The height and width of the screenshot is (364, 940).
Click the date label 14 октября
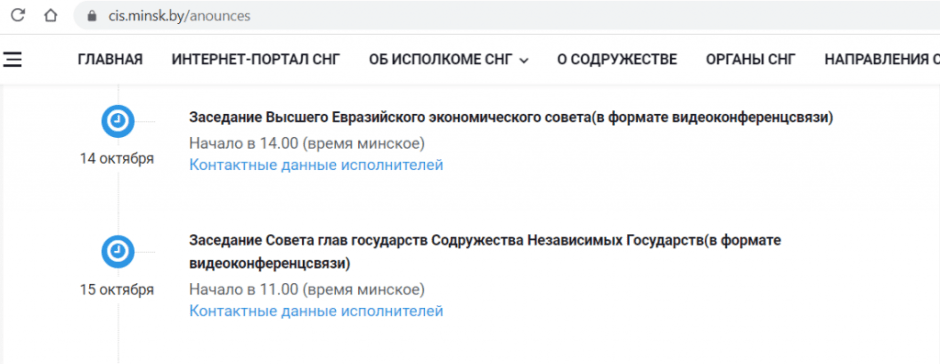(x=118, y=159)
